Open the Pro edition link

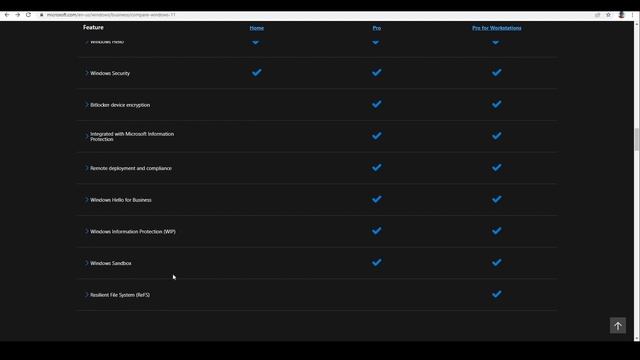376,28
